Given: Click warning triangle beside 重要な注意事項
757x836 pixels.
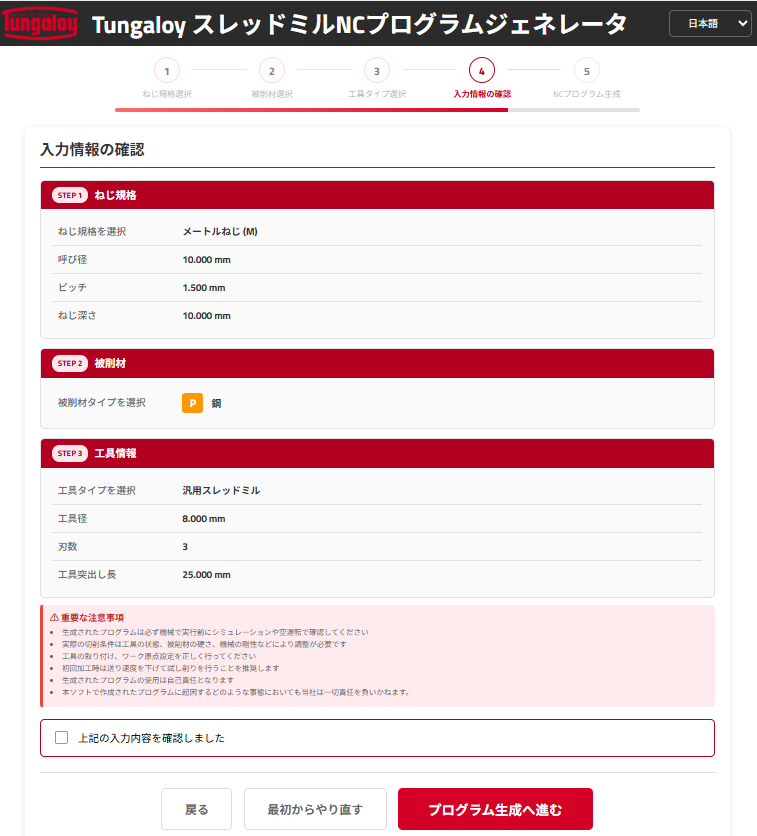Looking at the screenshot, I should click(x=54, y=618).
